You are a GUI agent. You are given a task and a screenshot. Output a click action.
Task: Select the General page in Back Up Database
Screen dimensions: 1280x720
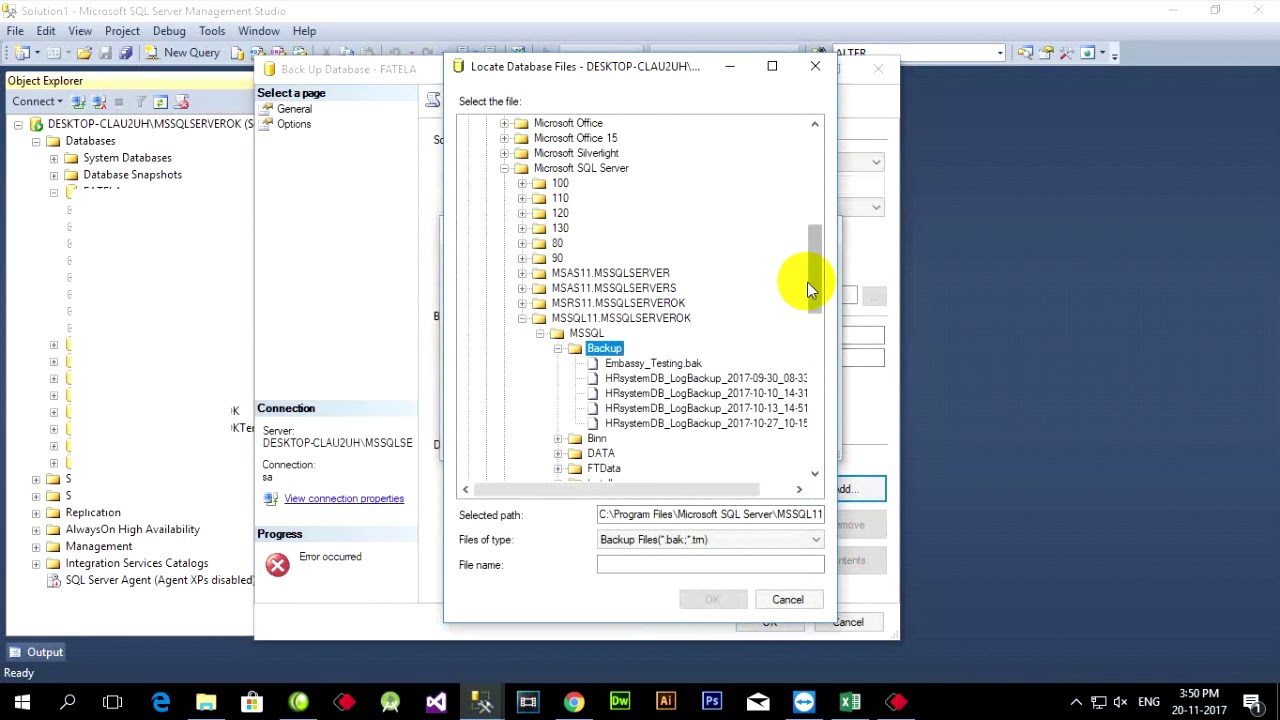pos(294,109)
